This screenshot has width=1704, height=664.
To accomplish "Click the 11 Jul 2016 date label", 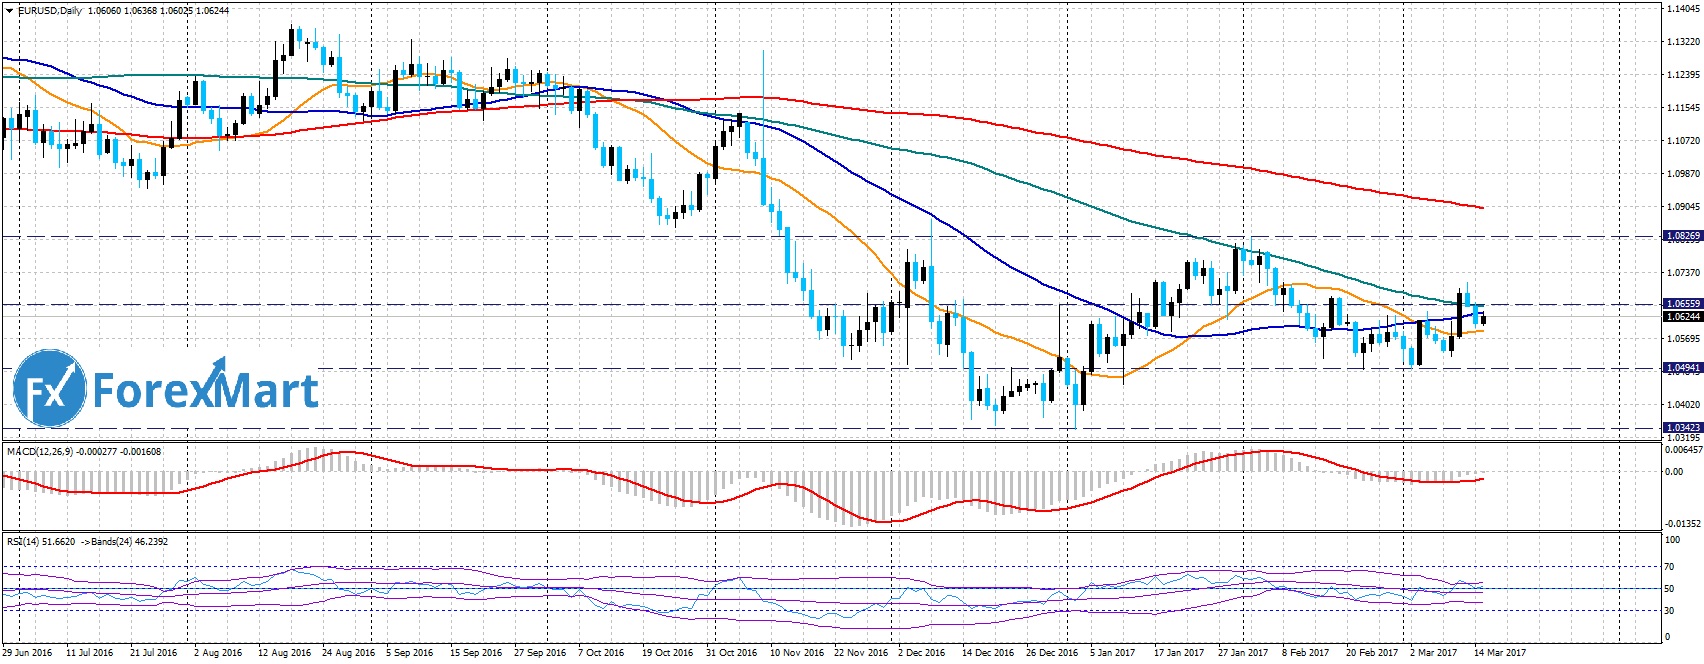I will point(90,654).
